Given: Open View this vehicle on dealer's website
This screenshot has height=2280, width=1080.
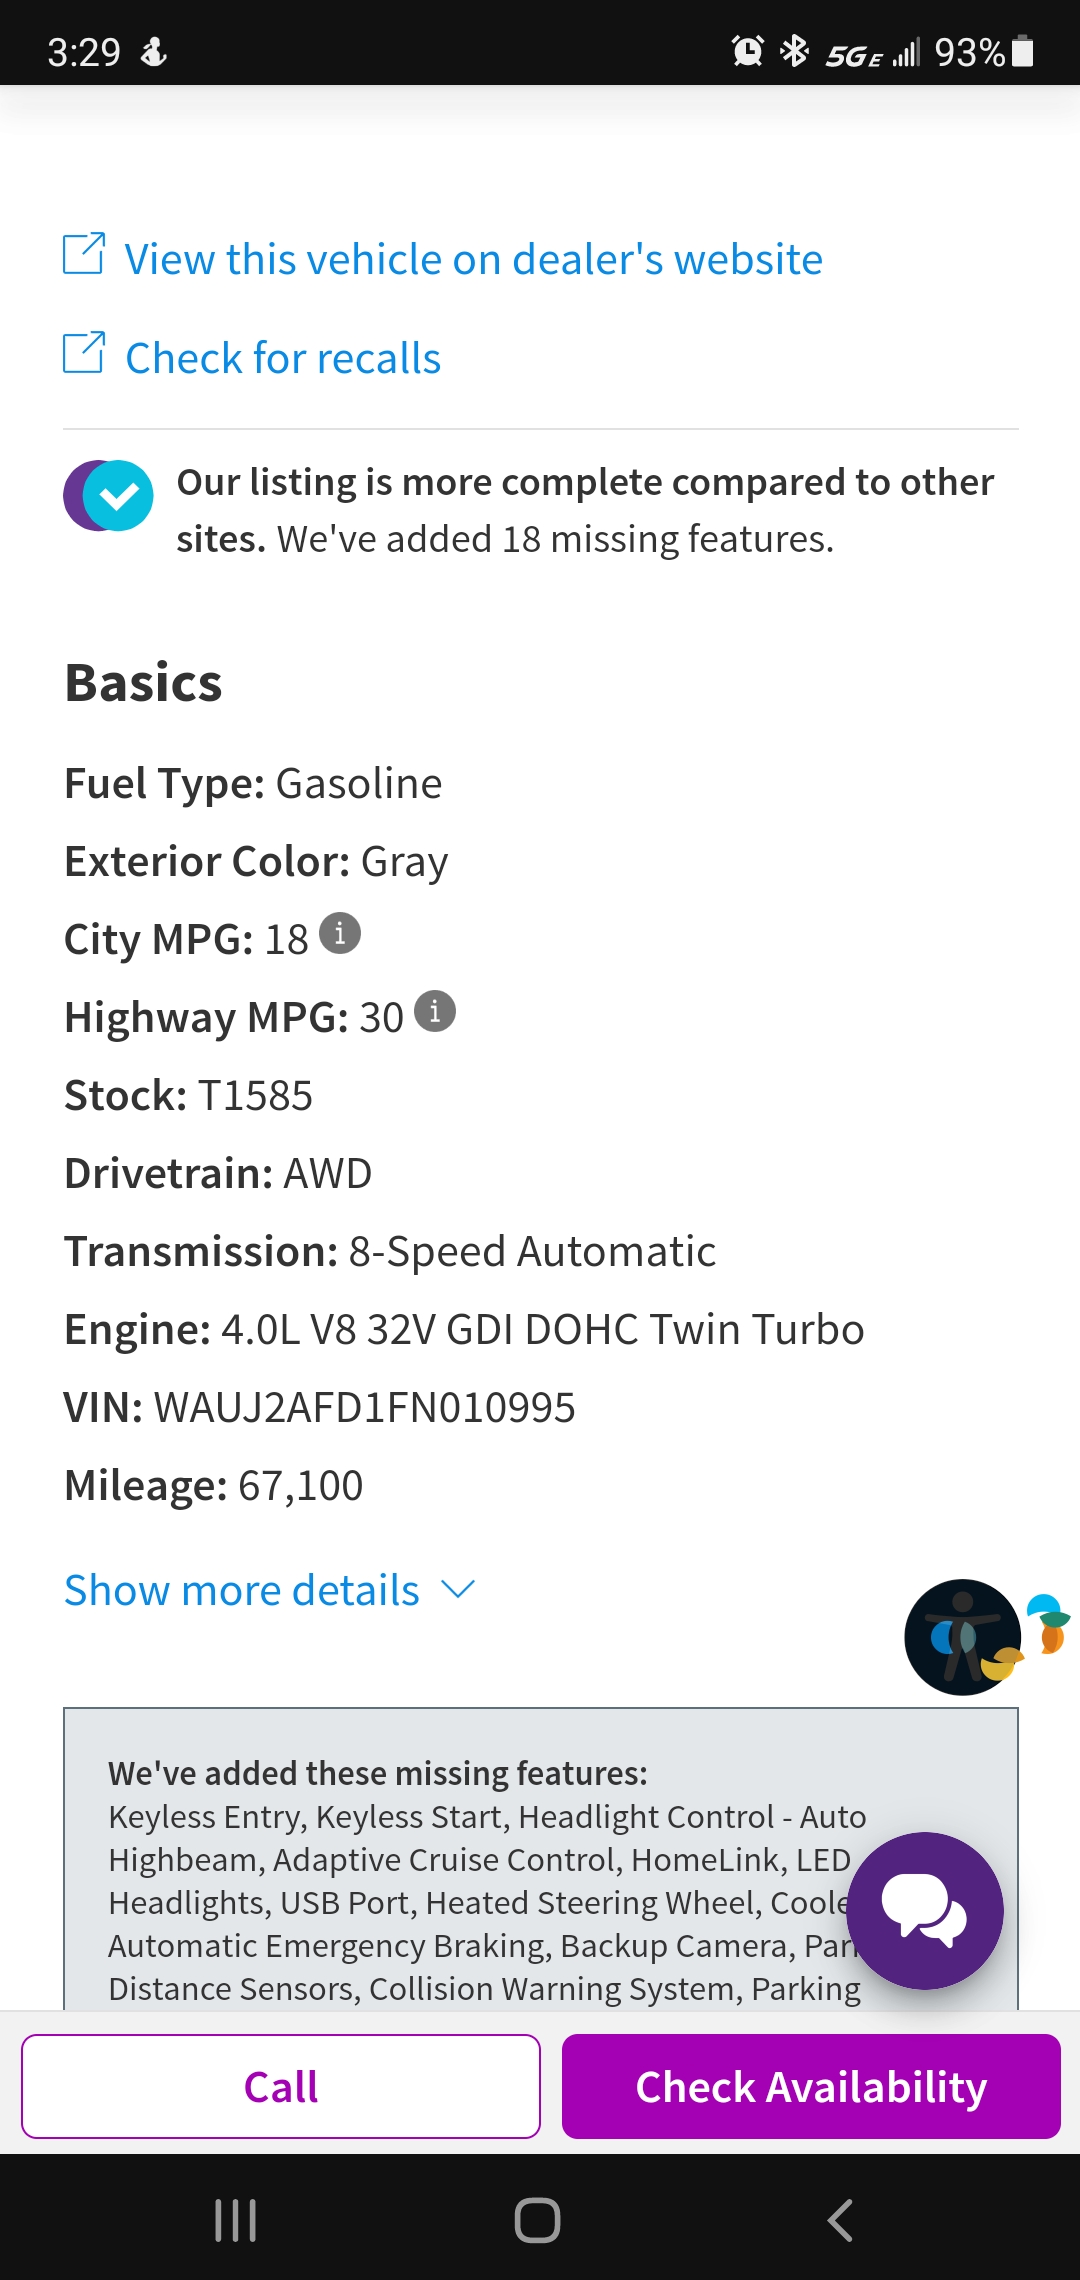Looking at the screenshot, I should 473,260.
